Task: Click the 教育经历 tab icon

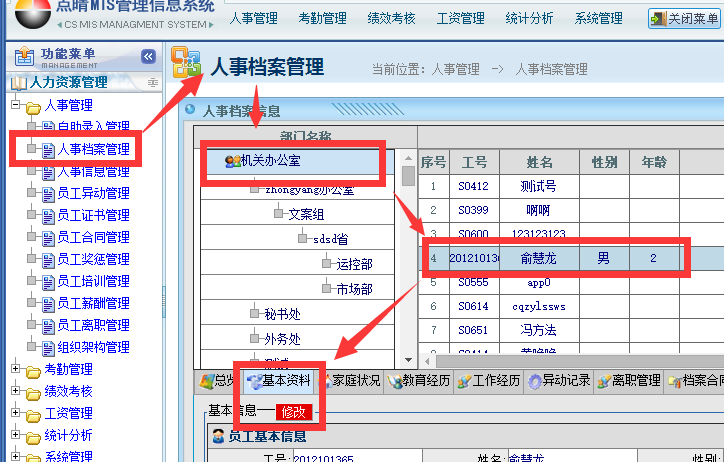Action: pos(393,381)
